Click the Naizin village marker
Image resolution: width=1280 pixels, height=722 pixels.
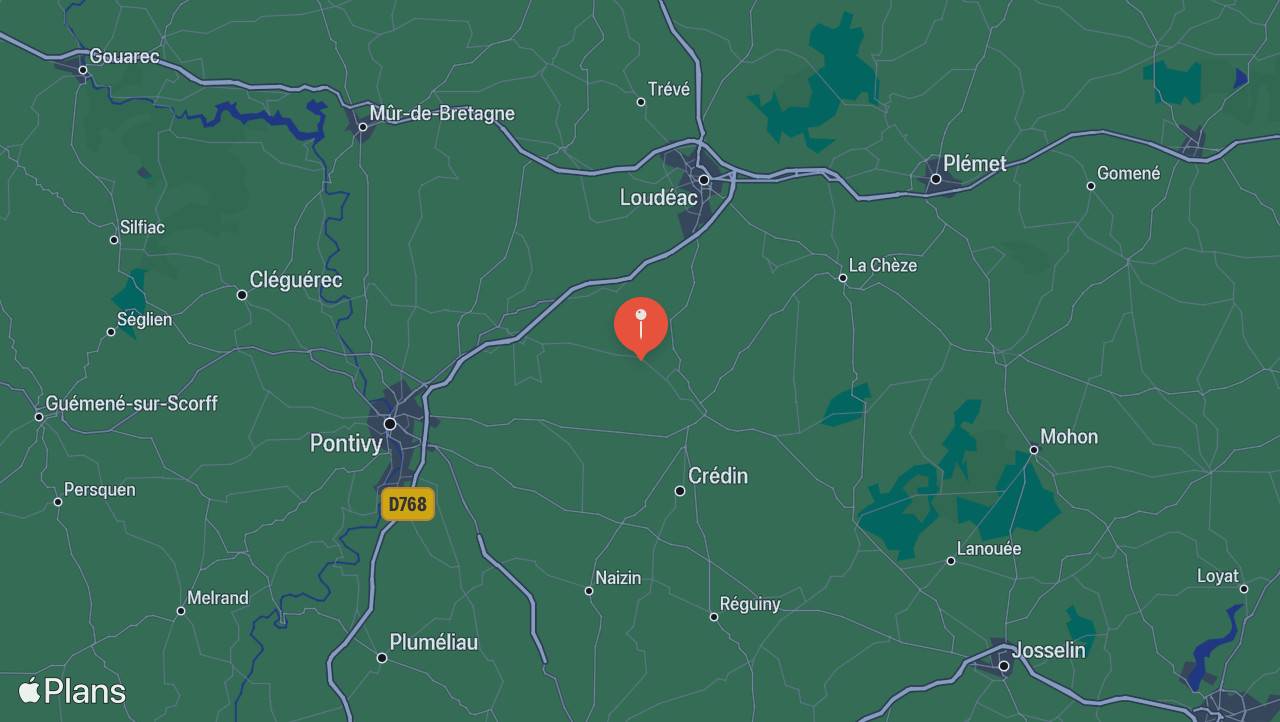pyautogui.click(x=589, y=591)
